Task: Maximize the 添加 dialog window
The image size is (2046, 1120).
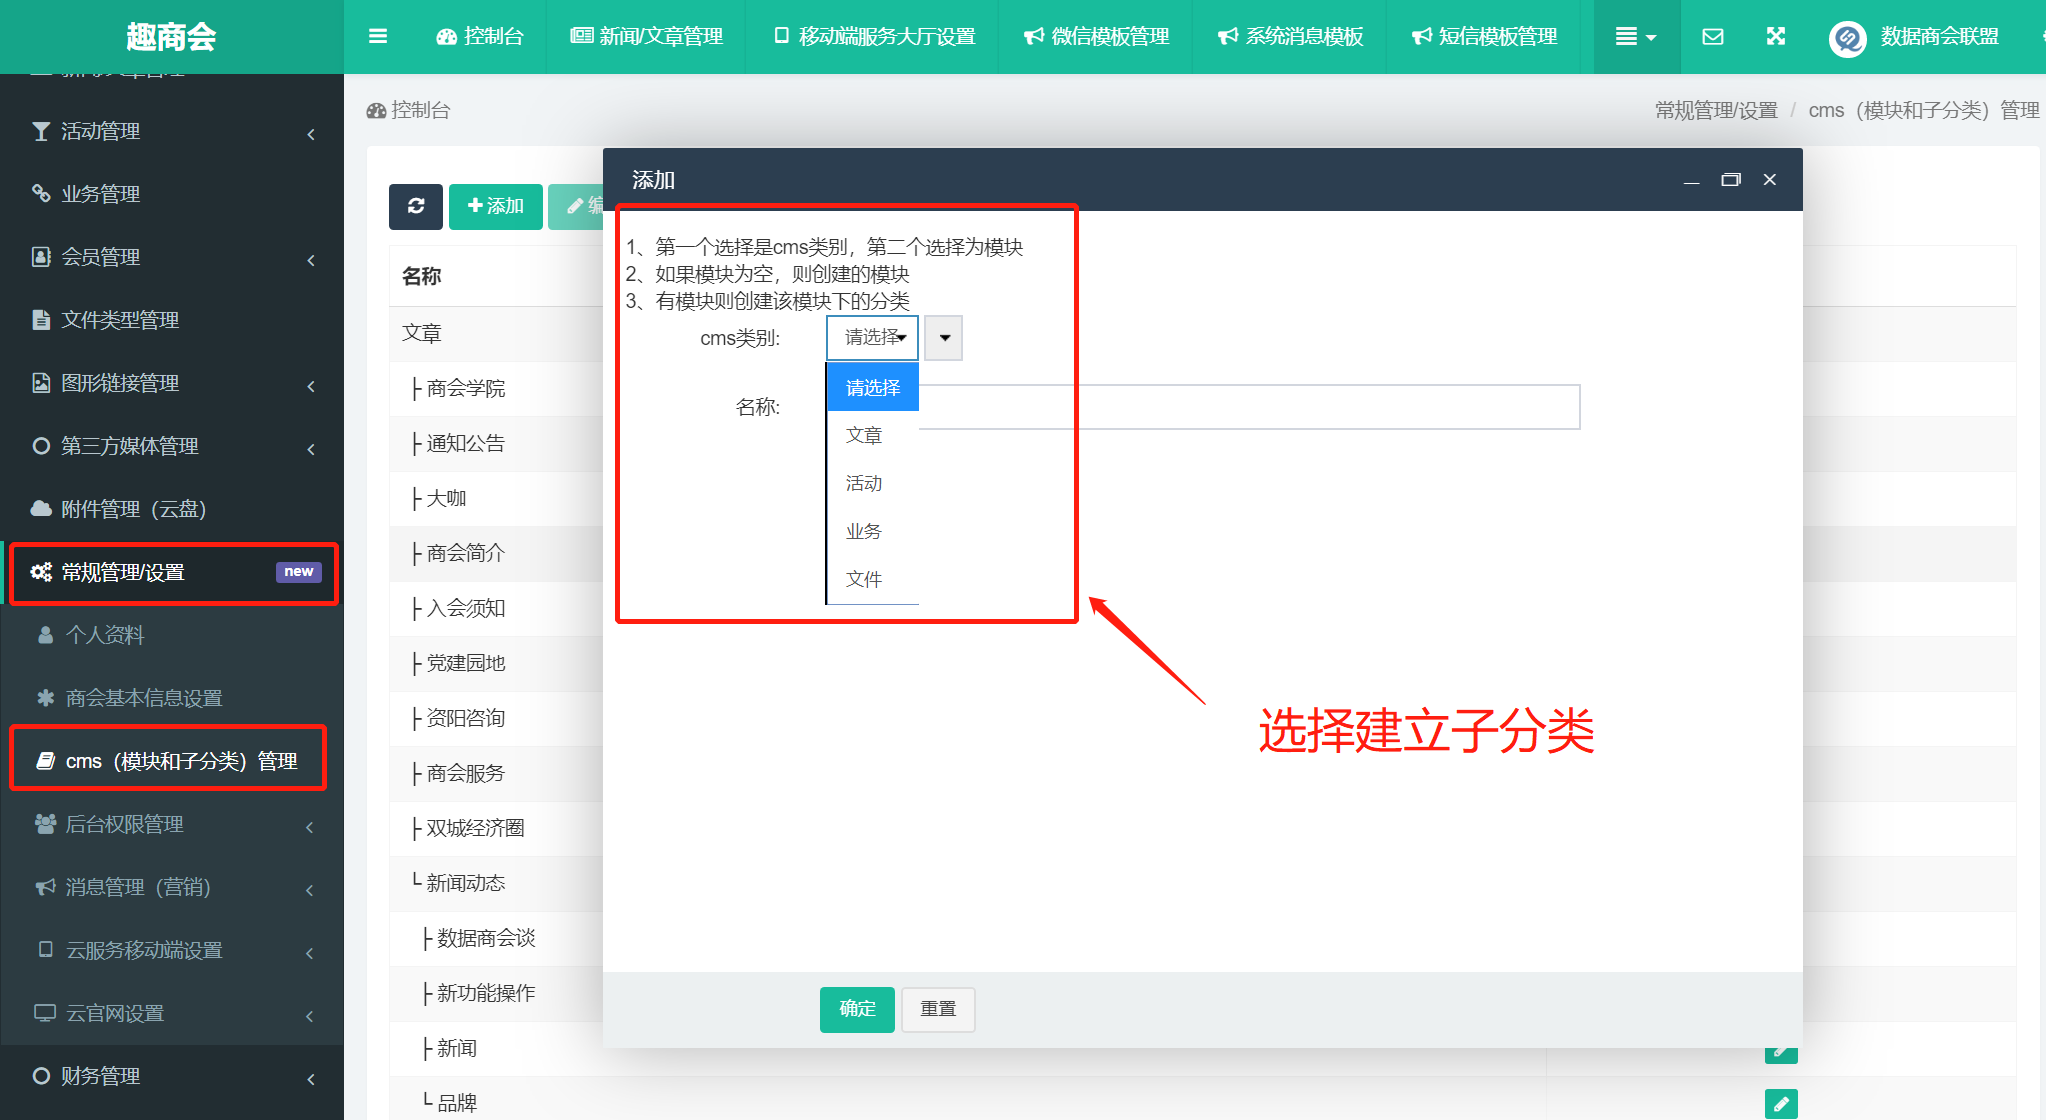Action: [1730, 180]
